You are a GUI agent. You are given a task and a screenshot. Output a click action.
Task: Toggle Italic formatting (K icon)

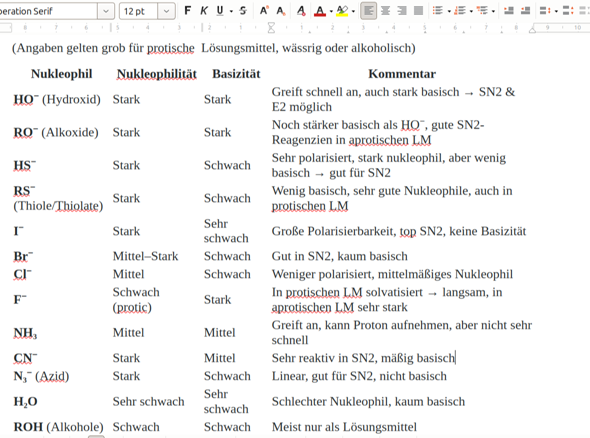(204, 11)
